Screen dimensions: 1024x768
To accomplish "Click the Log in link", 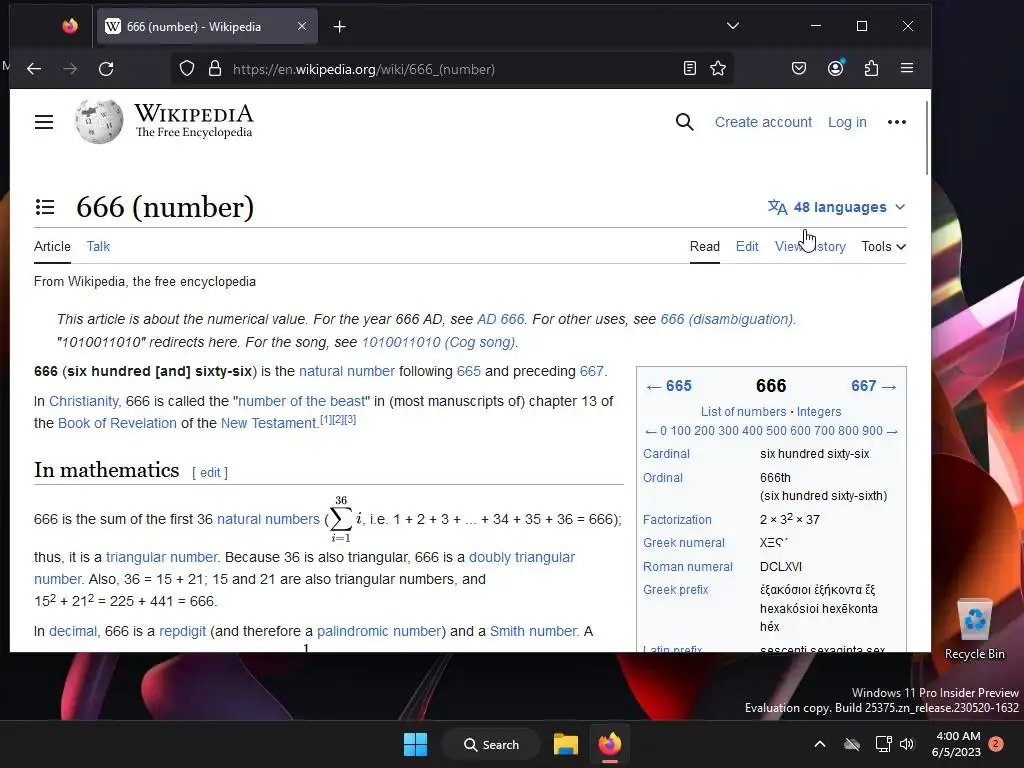I will [x=847, y=122].
